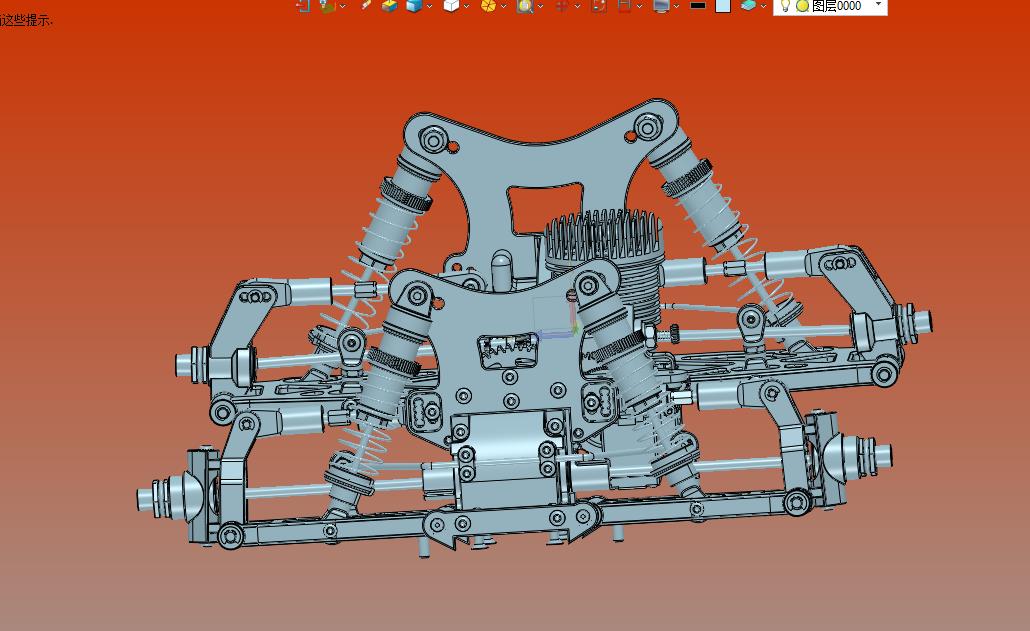The height and width of the screenshot is (631, 1030).
Task: Open the 图层0000 layer dropdown
Action: point(878,5)
